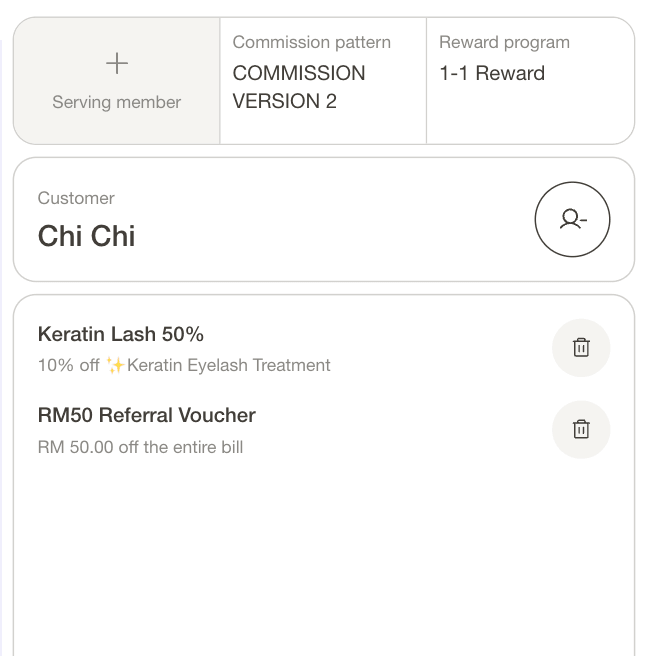656x656 pixels.
Task: Click the sparkle emoji before Keratin Eyelash Treatment
Action: tap(115, 365)
